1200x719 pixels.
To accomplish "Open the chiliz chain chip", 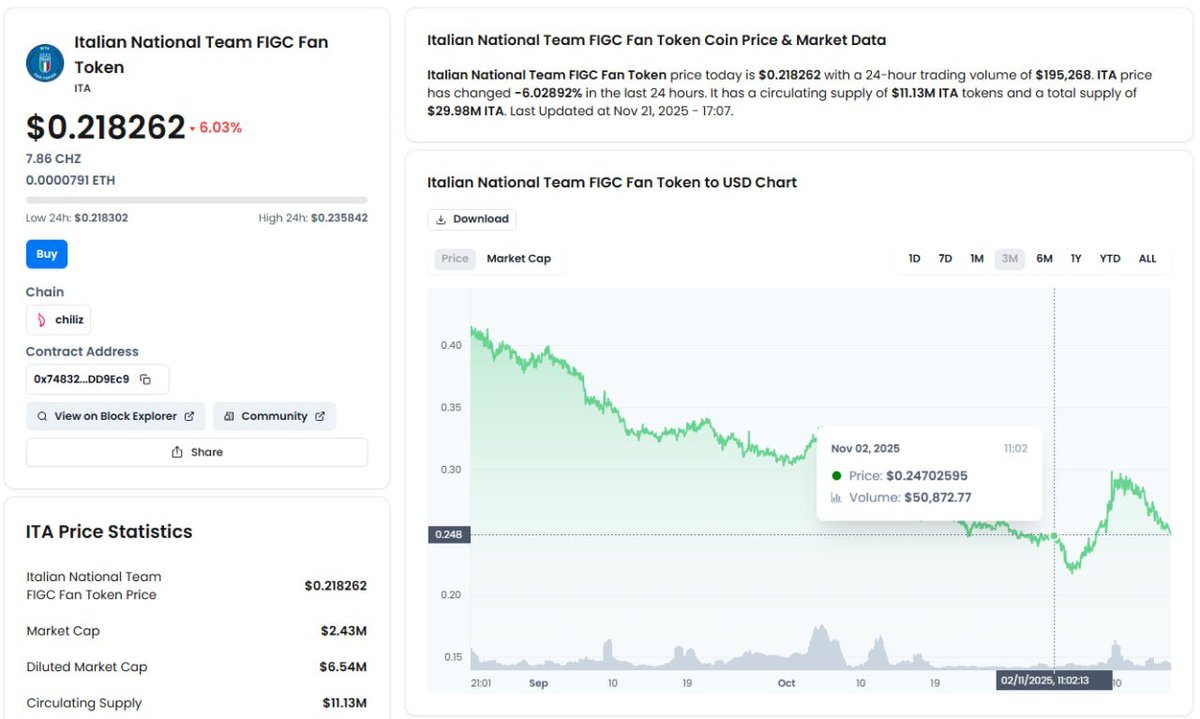I will (x=59, y=320).
